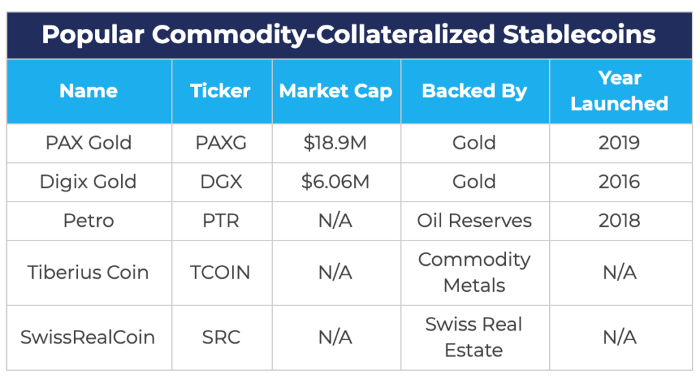Select the Commodity Metals cell
This screenshot has height=383, width=700.
click(x=475, y=272)
